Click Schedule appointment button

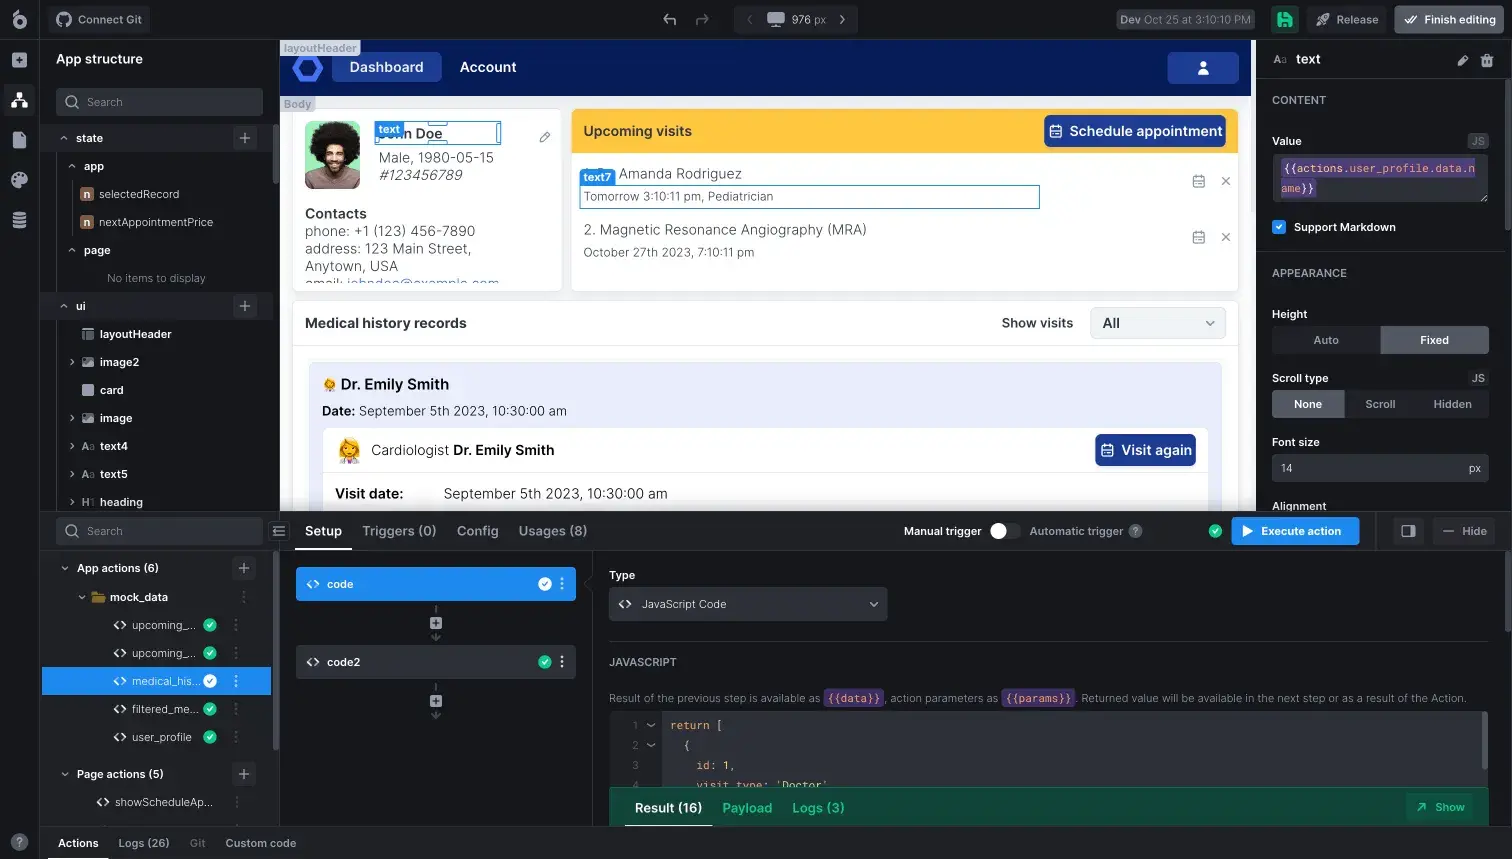coord(1135,131)
